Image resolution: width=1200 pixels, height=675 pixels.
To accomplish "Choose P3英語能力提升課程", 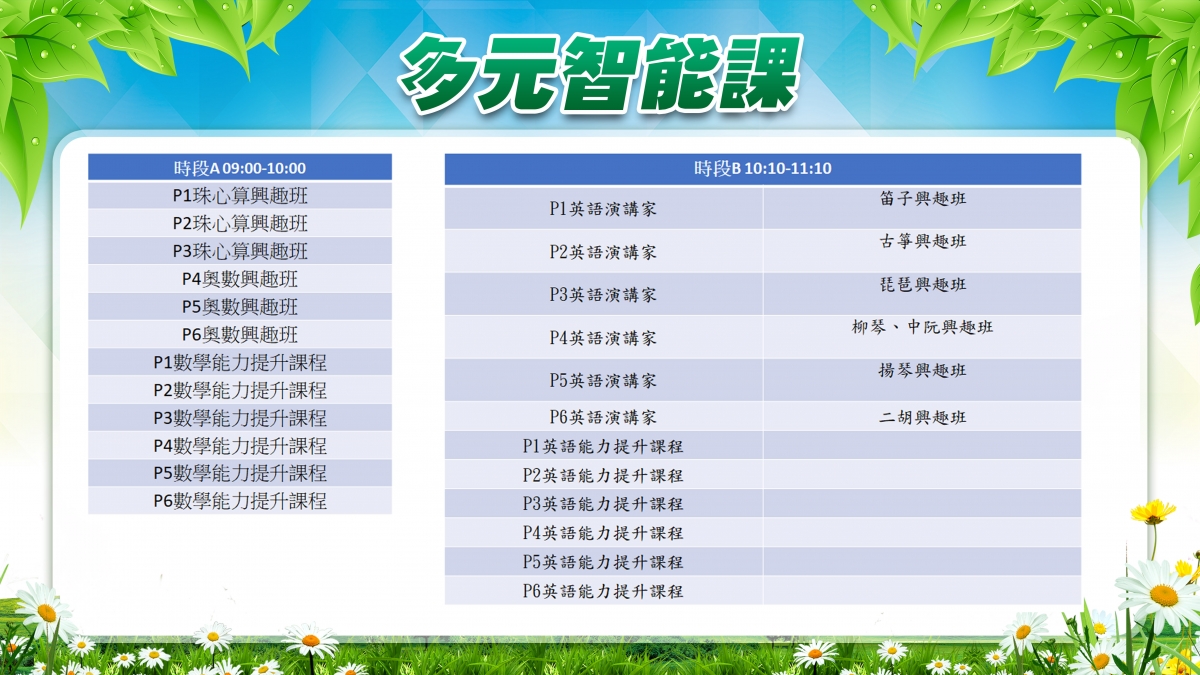I will pos(604,504).
